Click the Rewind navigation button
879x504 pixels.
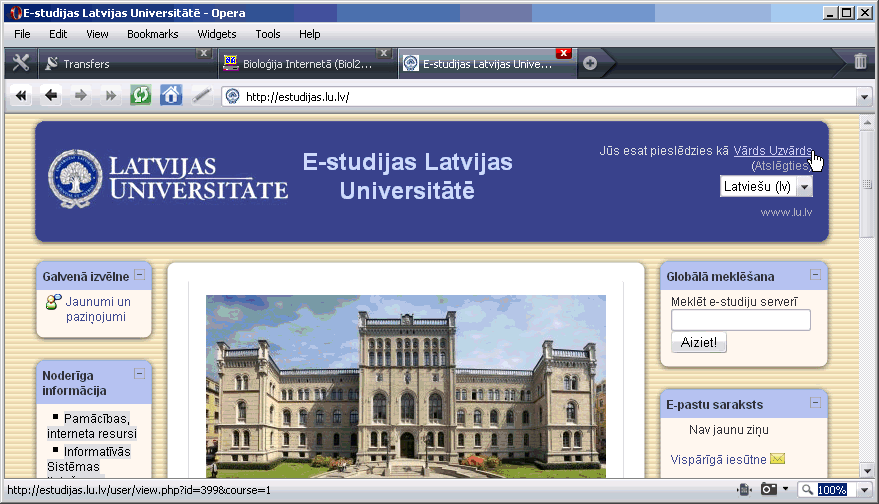coord(21,96)
